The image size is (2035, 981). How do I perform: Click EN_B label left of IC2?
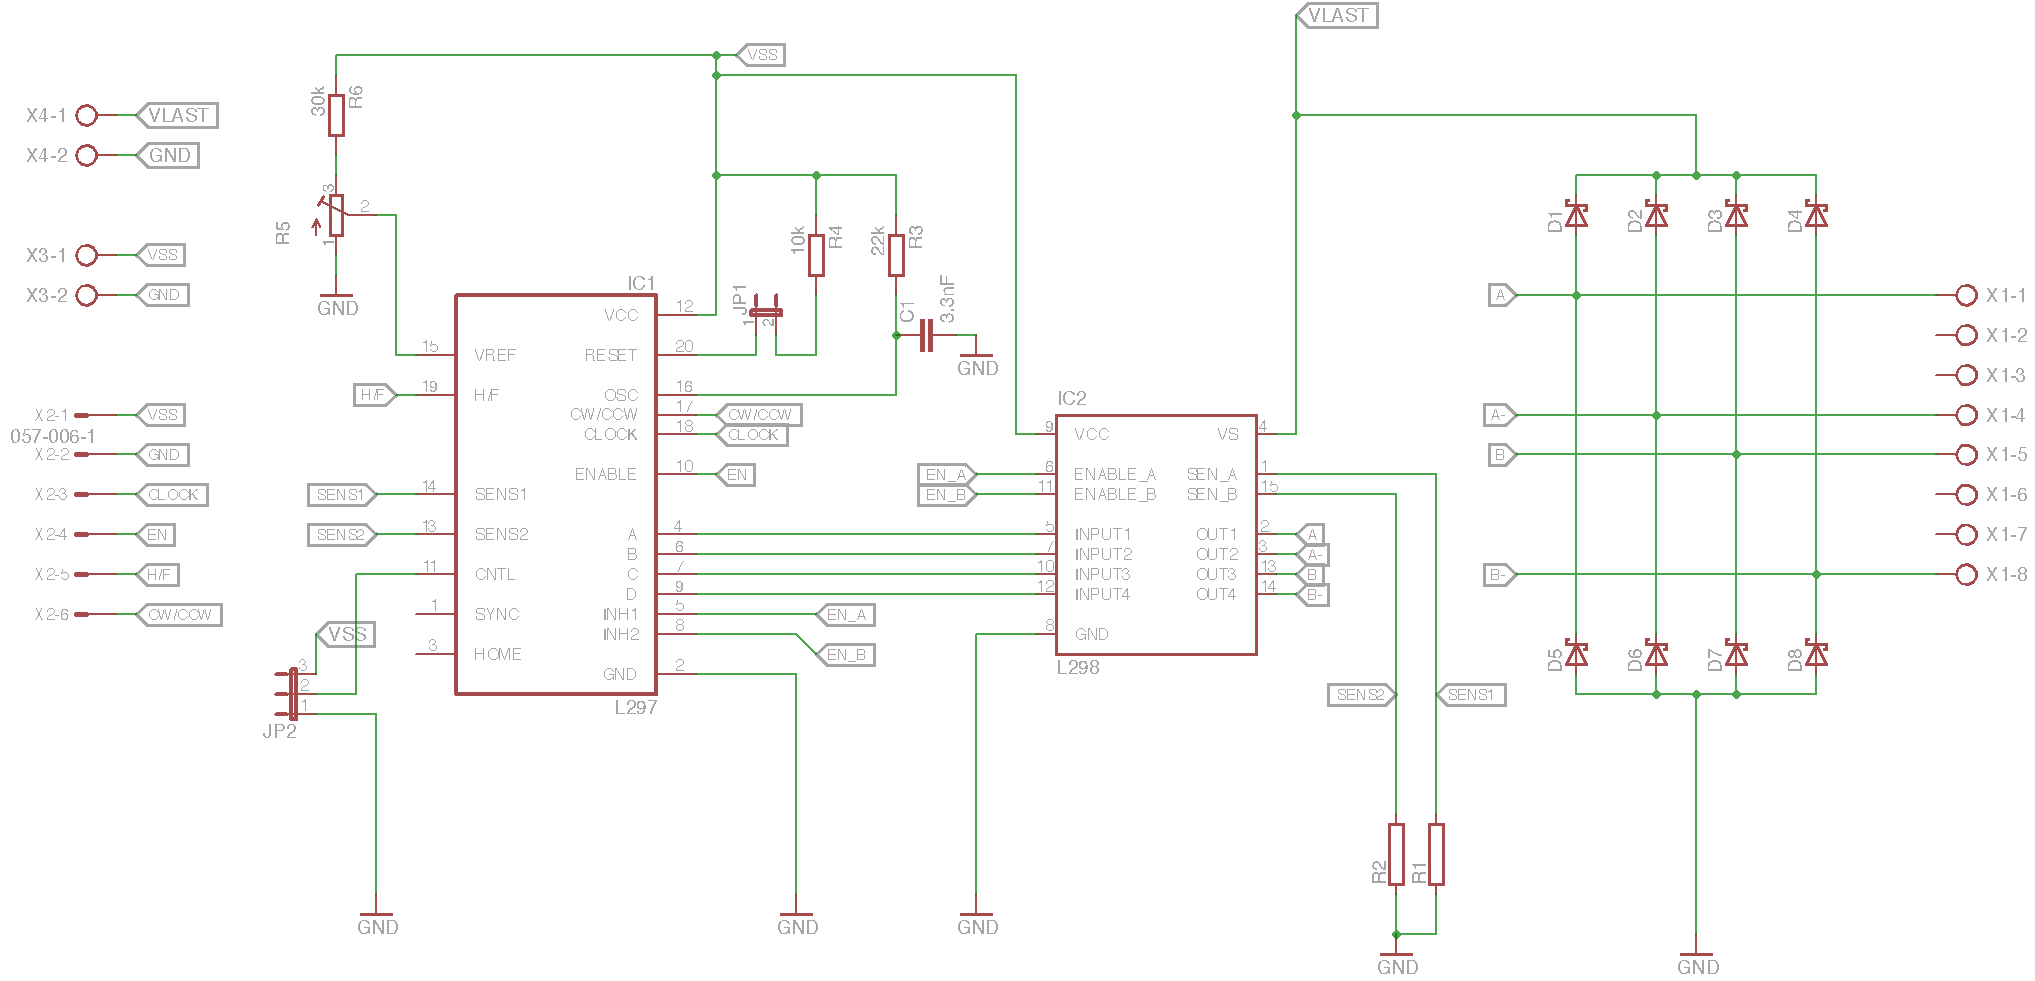coord(946,495)
